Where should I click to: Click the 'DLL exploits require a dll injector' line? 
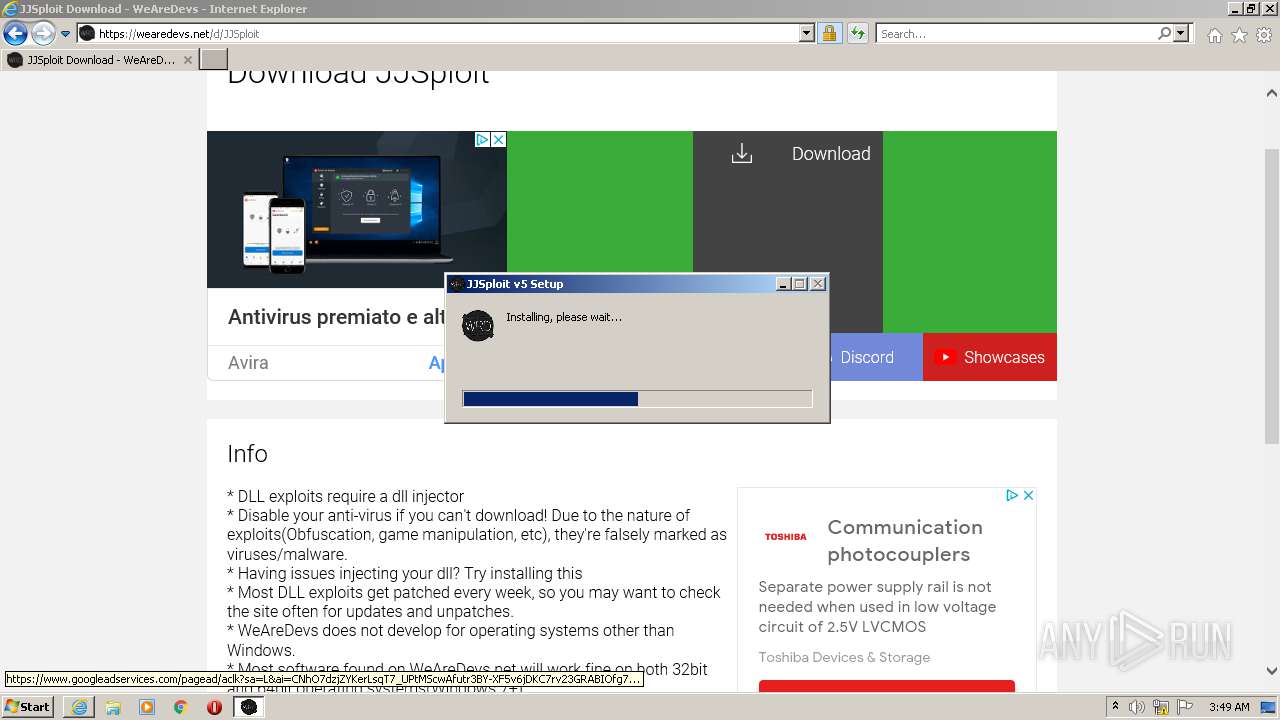click(x=346, y=496)
